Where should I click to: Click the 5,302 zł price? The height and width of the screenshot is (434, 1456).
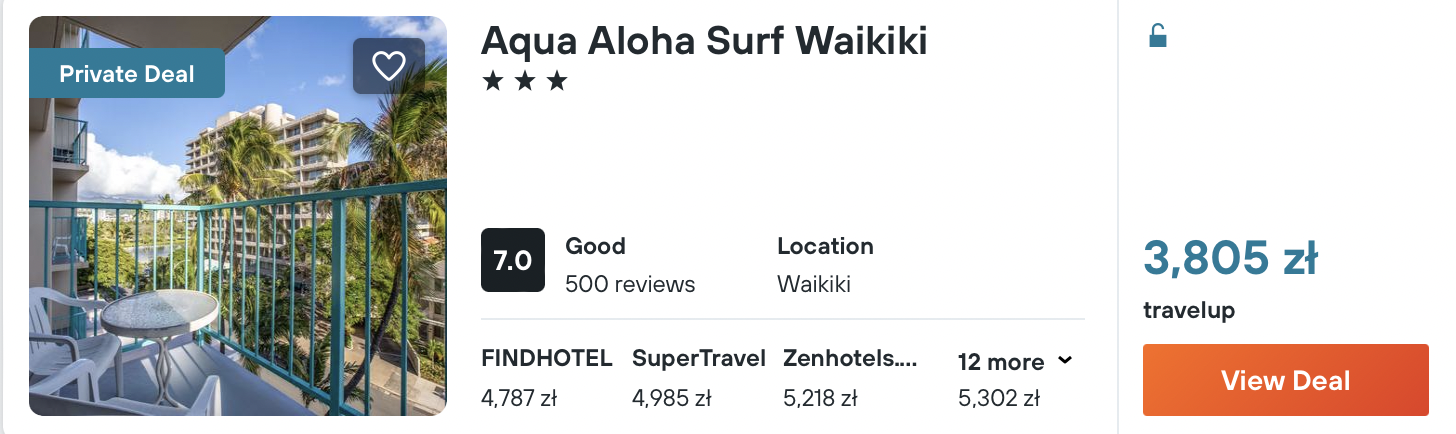pos(998,398)
